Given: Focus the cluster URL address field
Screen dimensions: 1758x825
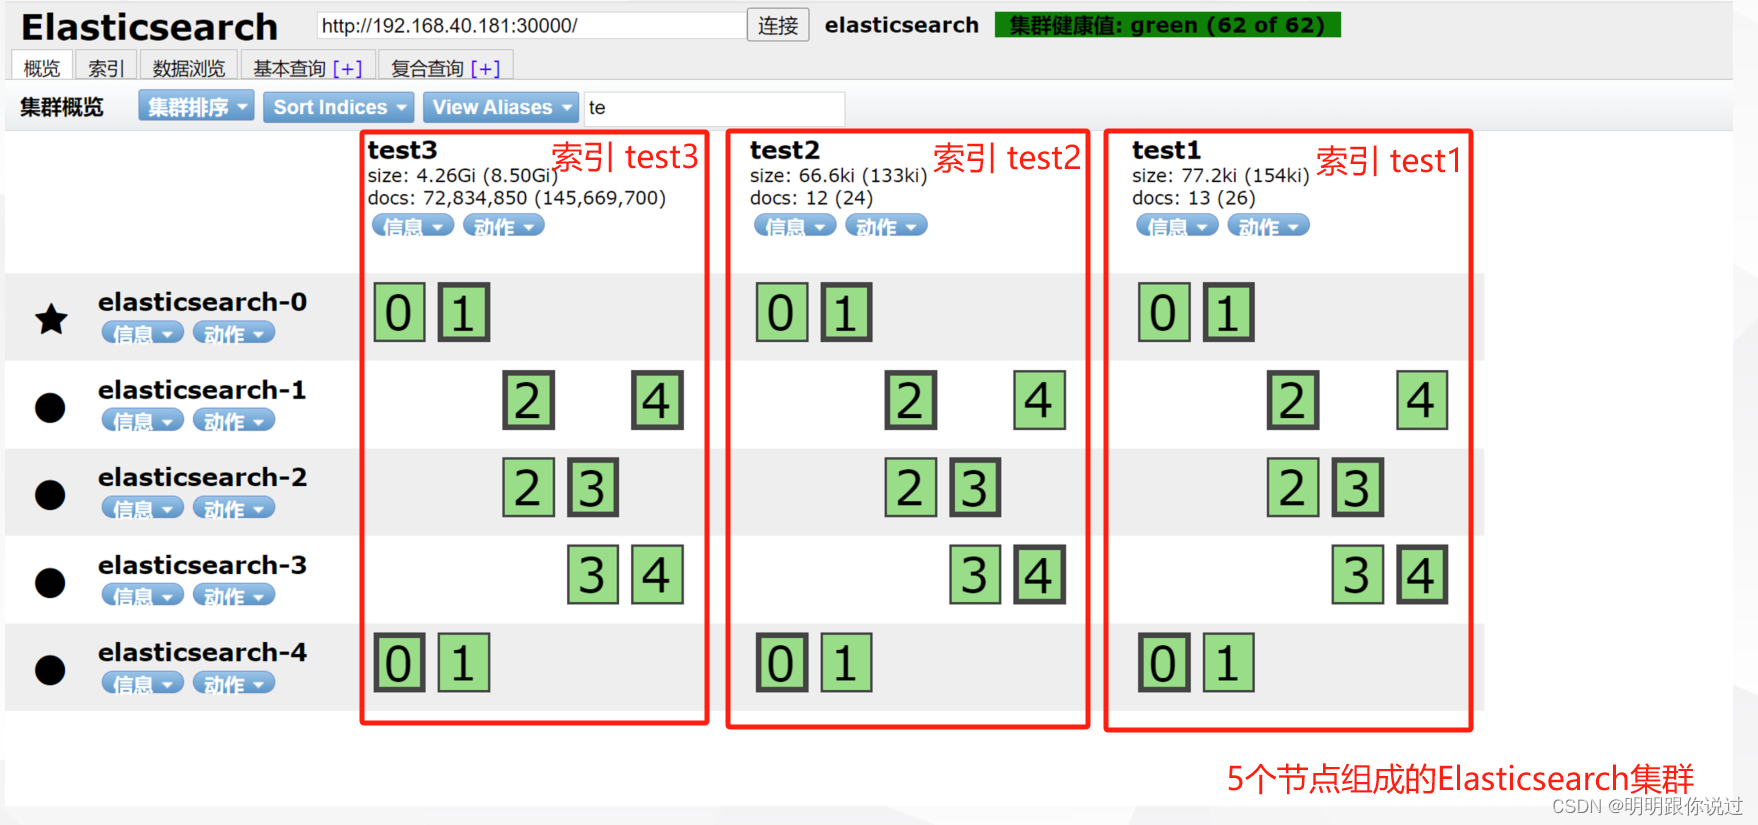Looking at the screenshot, I should click(531, 26).
